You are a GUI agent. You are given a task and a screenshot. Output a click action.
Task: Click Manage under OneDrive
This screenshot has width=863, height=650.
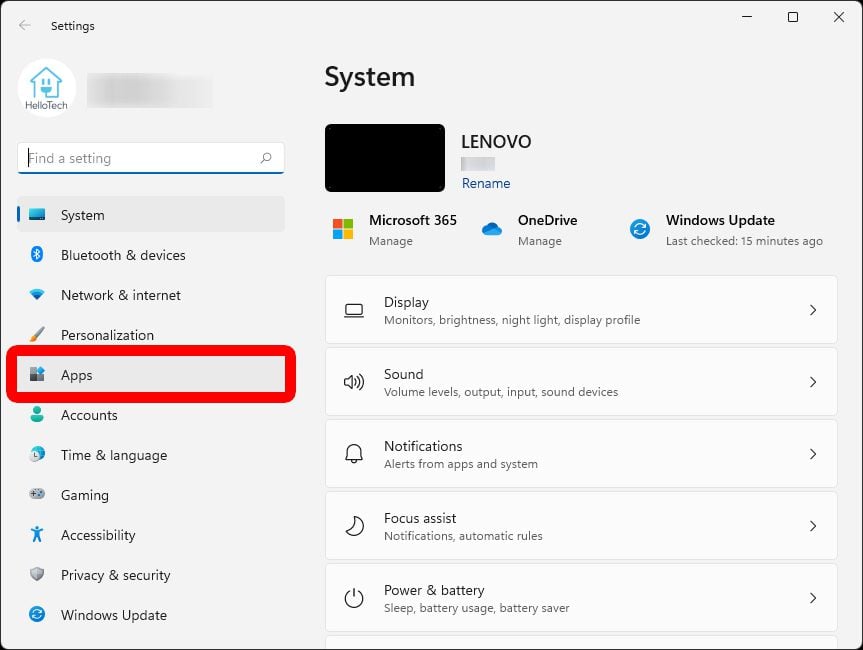[x=539, y=241]
